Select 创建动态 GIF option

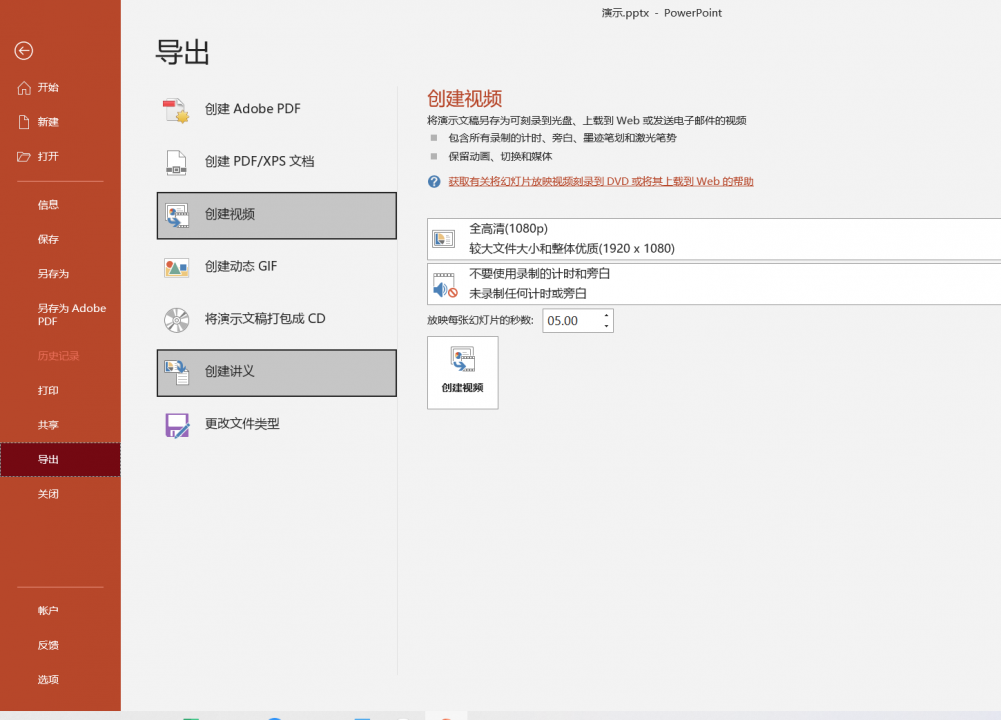point(276,267)
